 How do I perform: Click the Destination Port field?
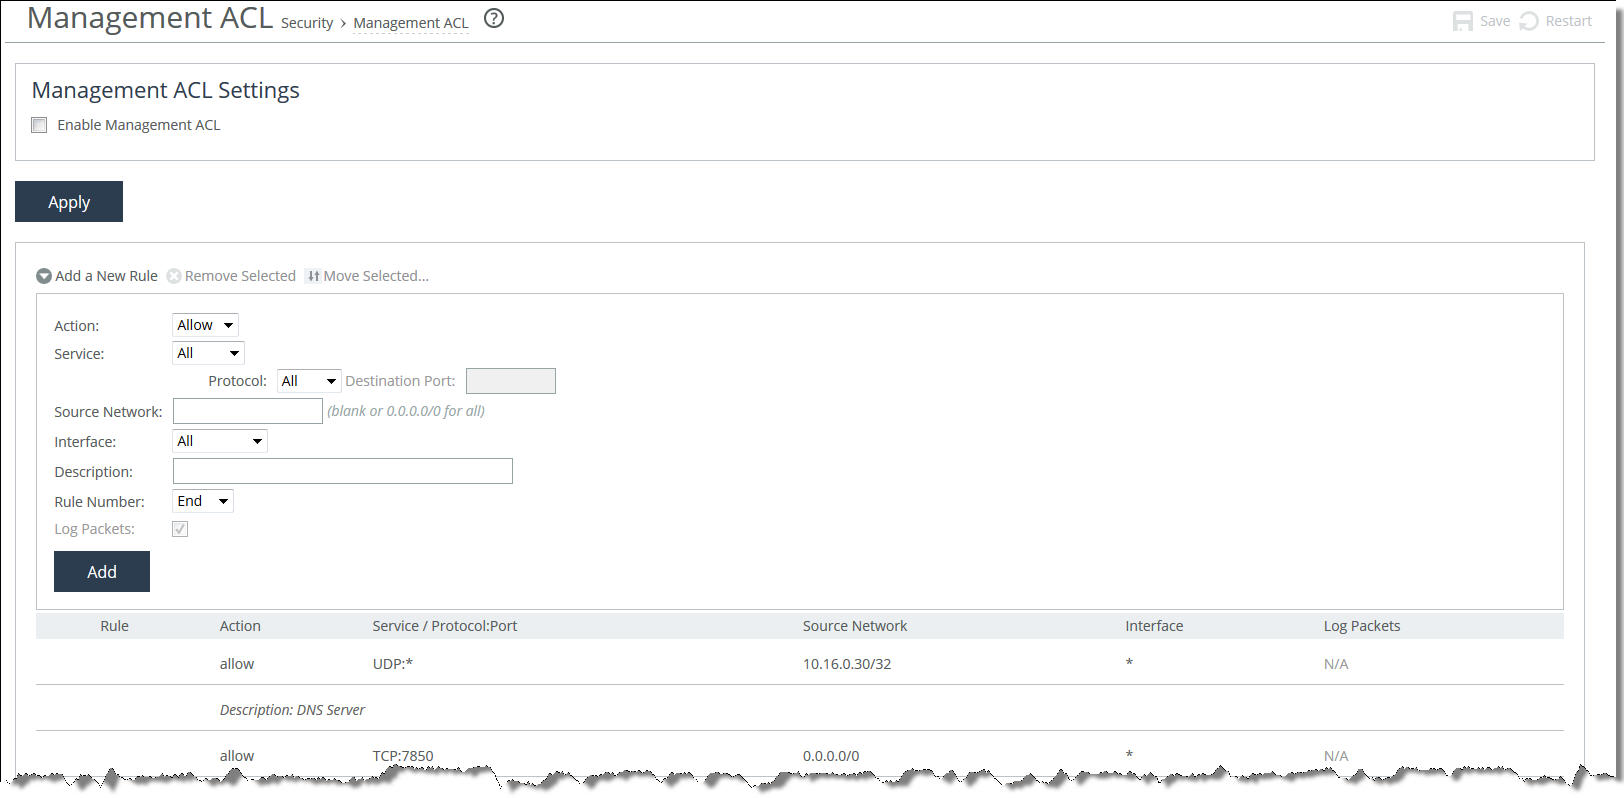511,381
